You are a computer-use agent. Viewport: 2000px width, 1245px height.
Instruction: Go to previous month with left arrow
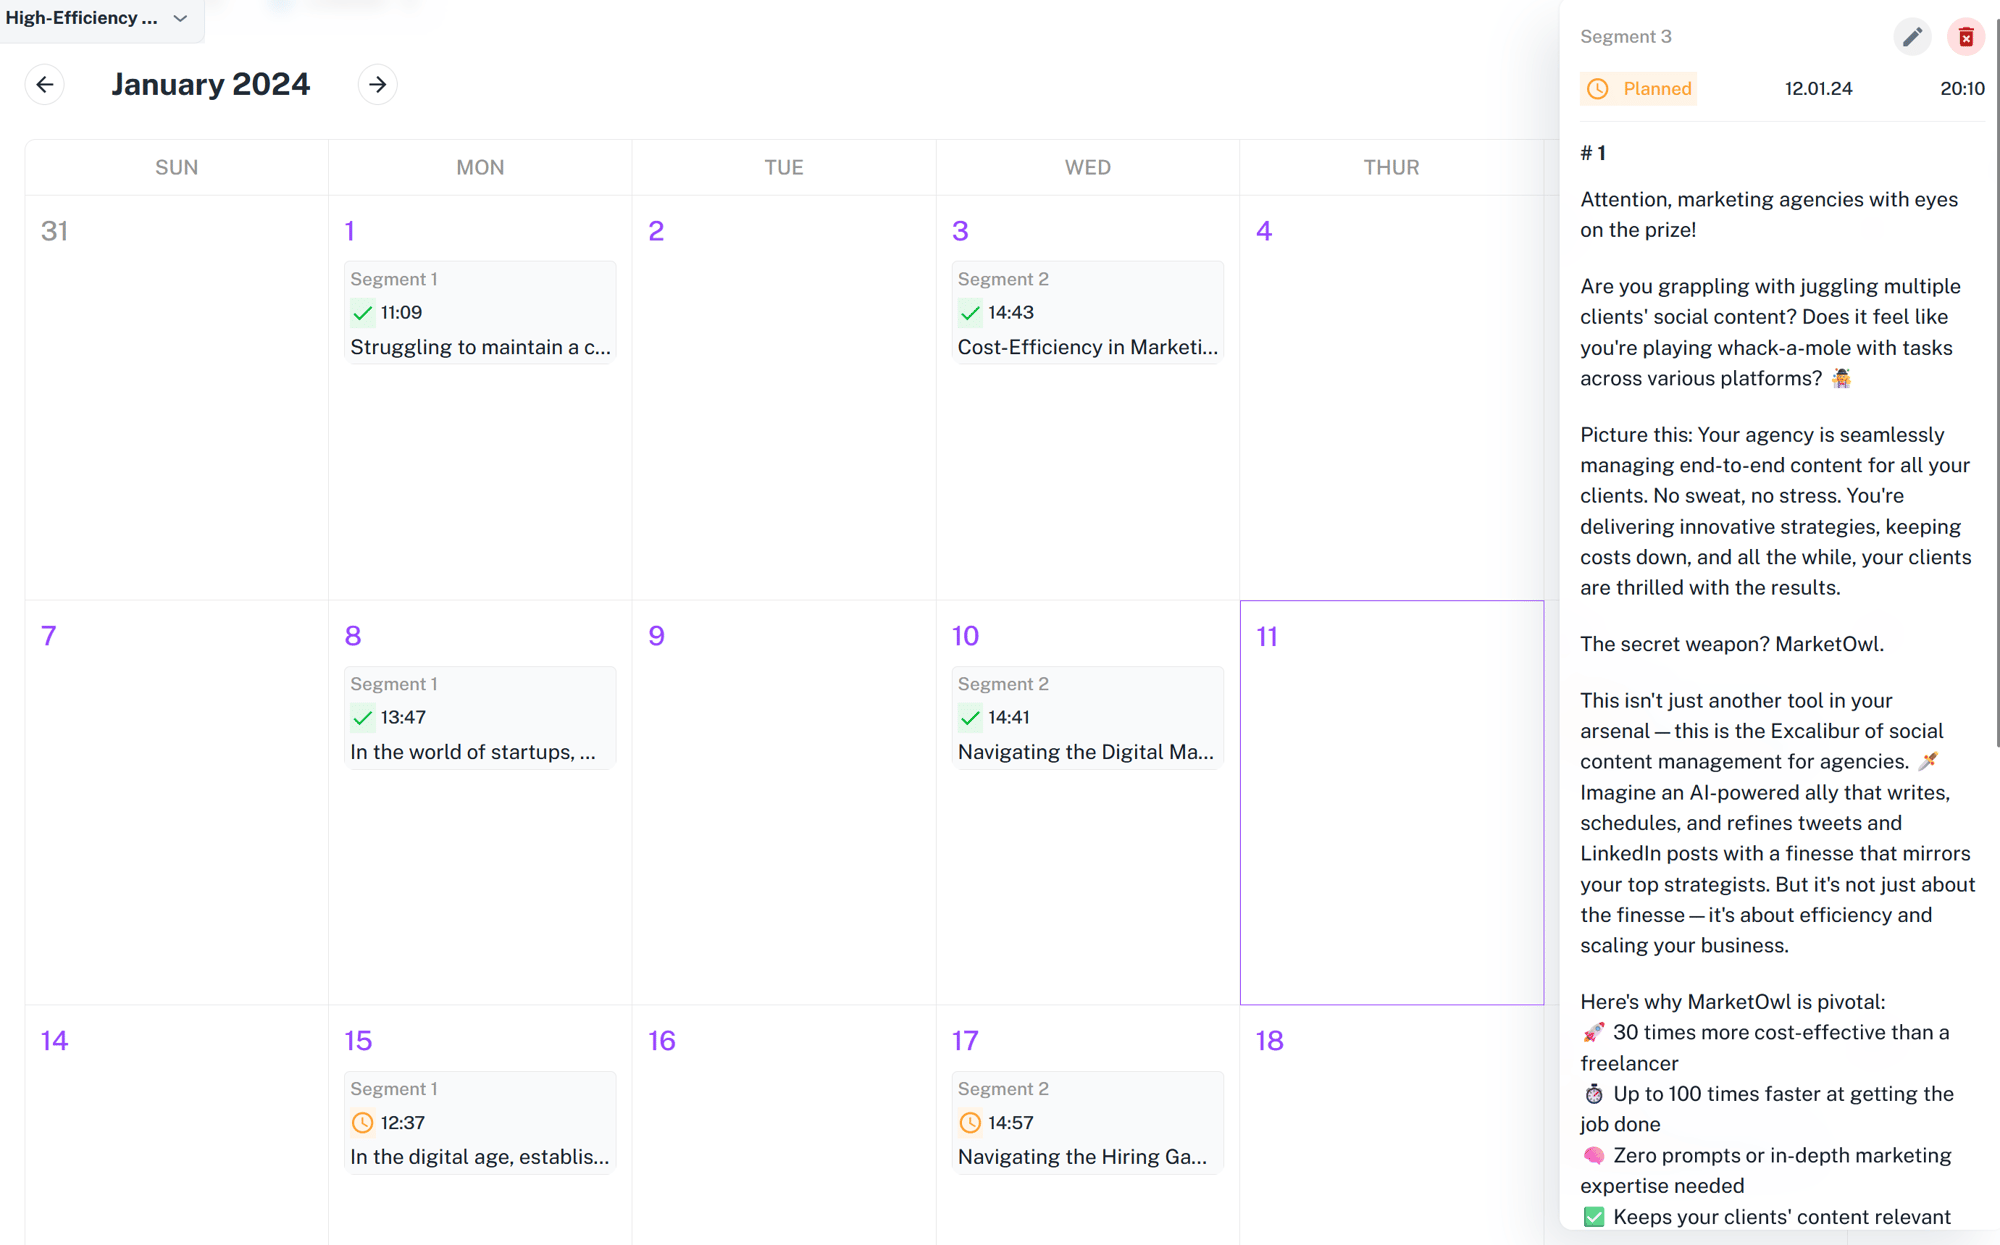click(45, 85)
